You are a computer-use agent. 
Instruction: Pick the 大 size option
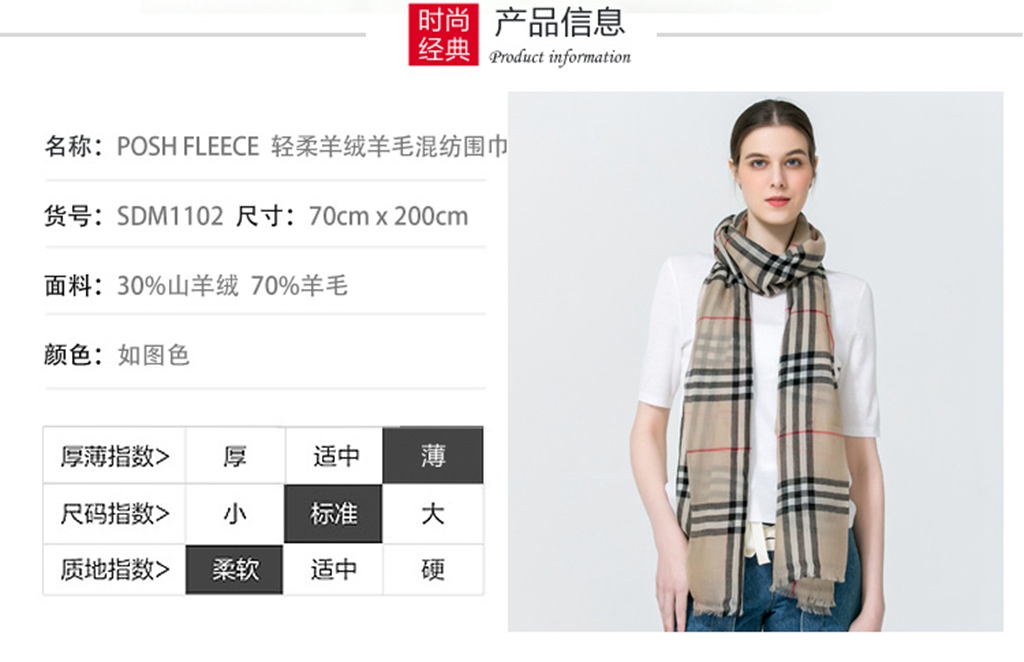coord(433,514)
